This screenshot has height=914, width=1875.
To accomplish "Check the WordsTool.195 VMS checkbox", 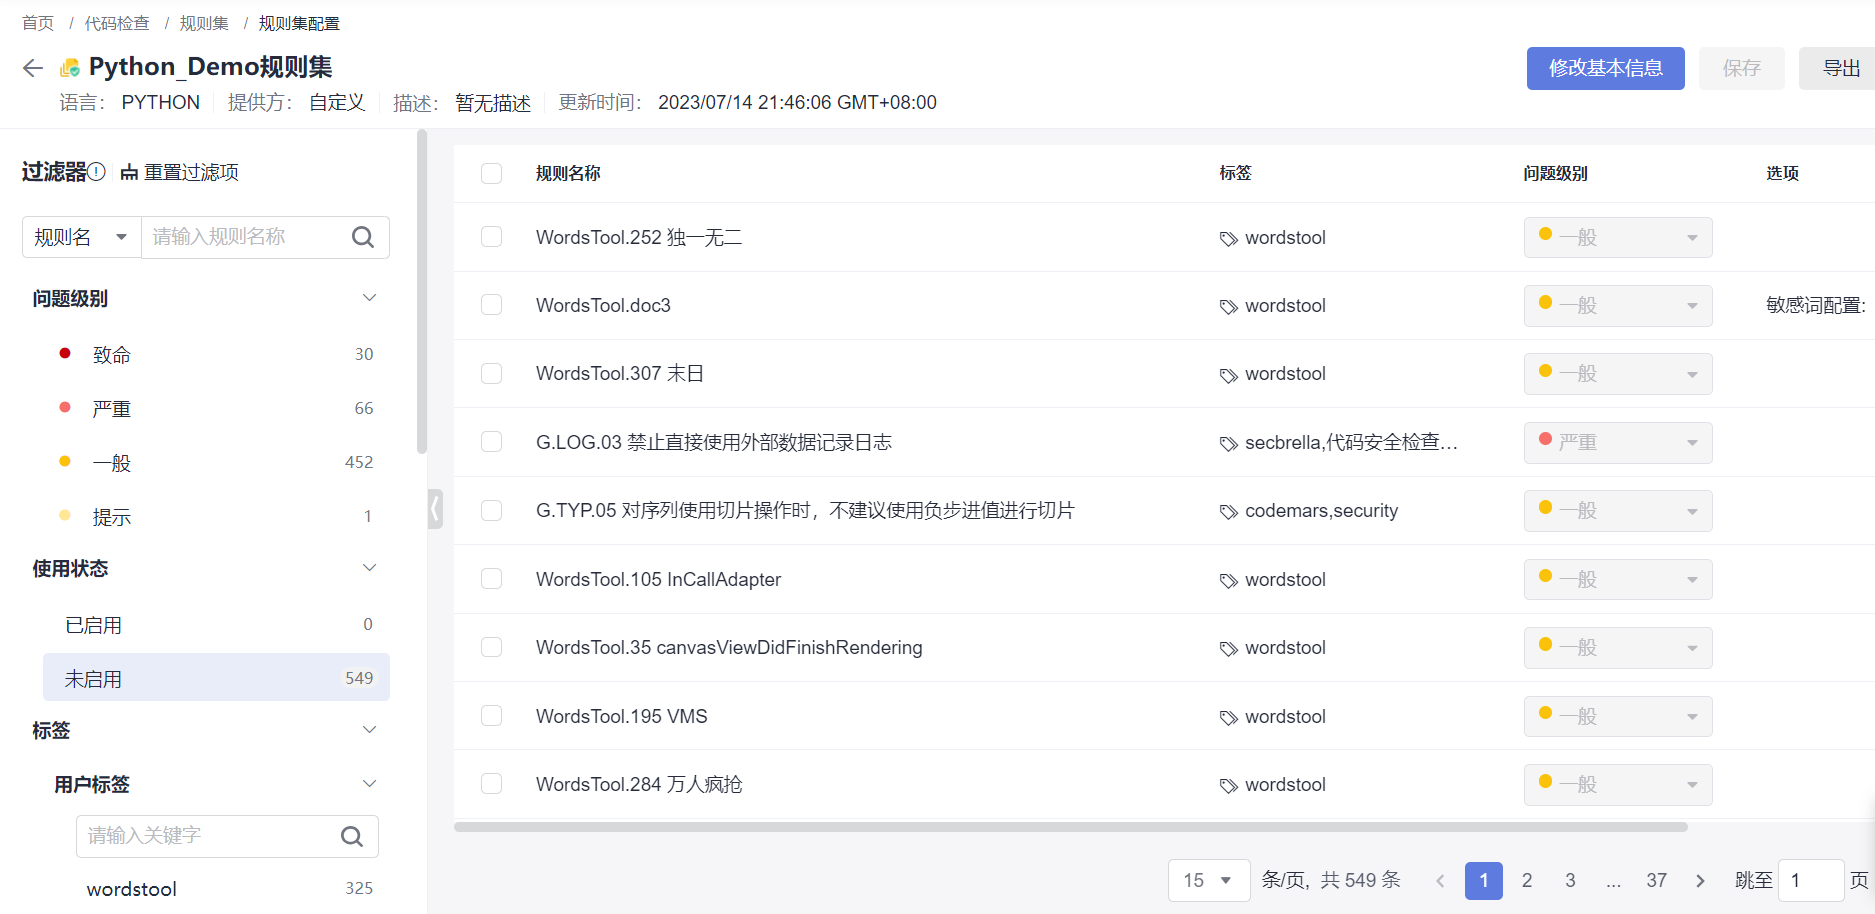I will tap(491, 716).
